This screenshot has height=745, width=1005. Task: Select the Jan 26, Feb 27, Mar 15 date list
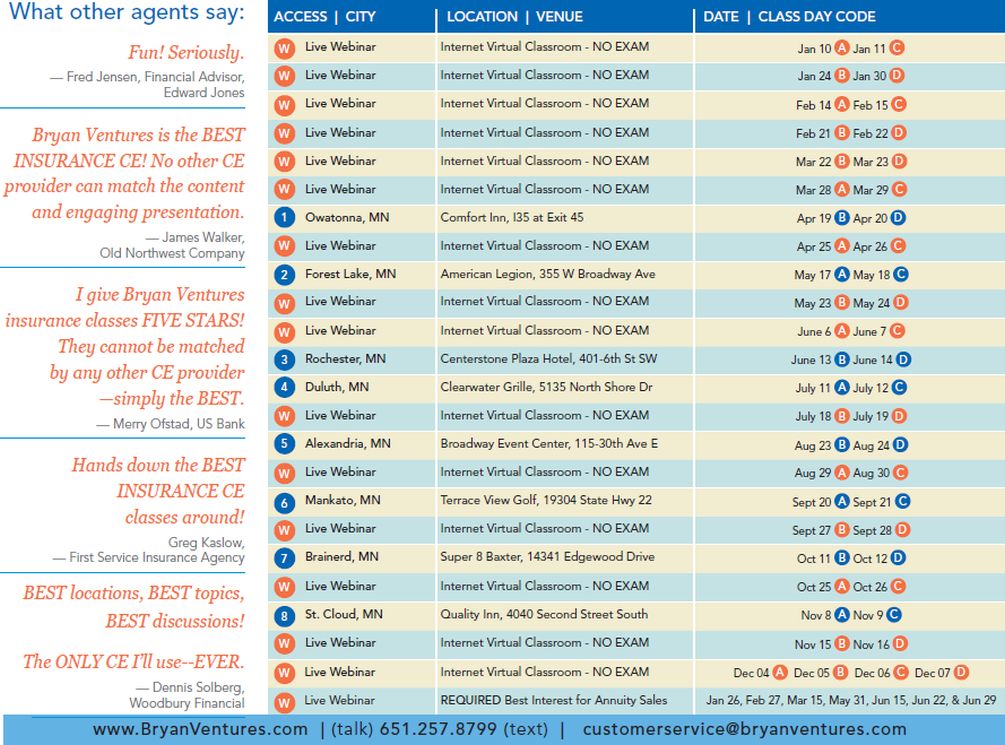851,700
